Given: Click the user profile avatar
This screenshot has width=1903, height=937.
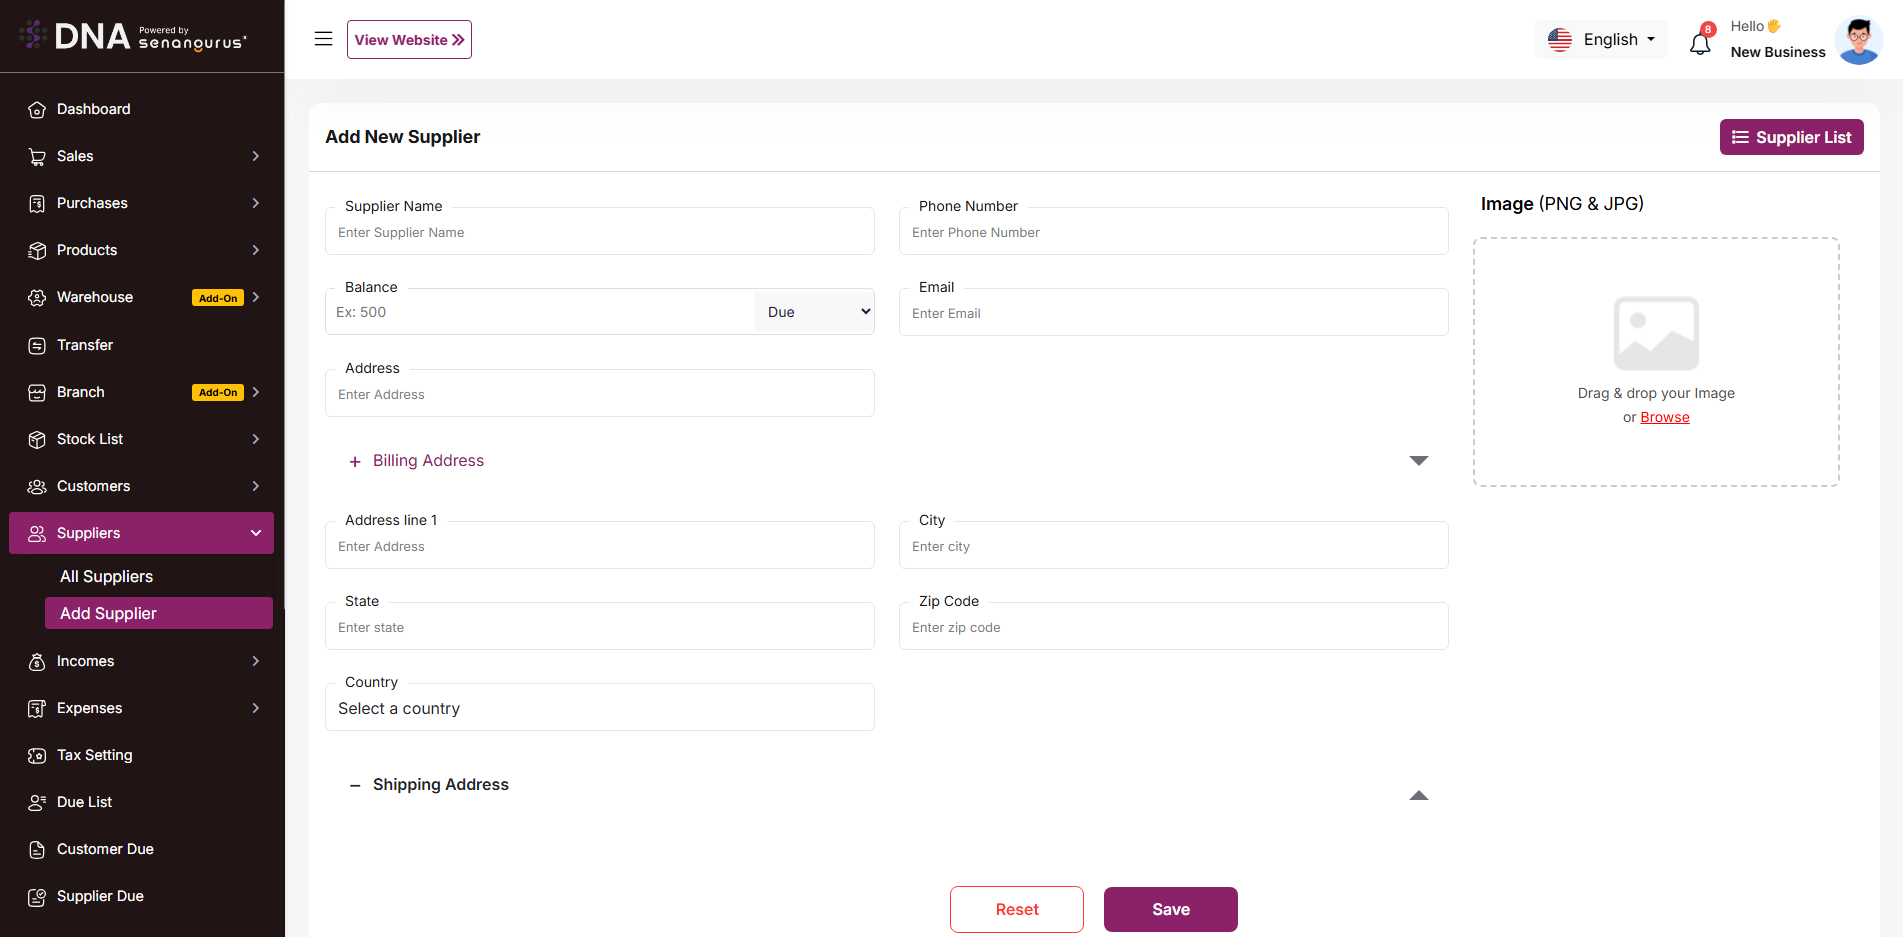Looking at the screenshot, I should click(1858, 41).
